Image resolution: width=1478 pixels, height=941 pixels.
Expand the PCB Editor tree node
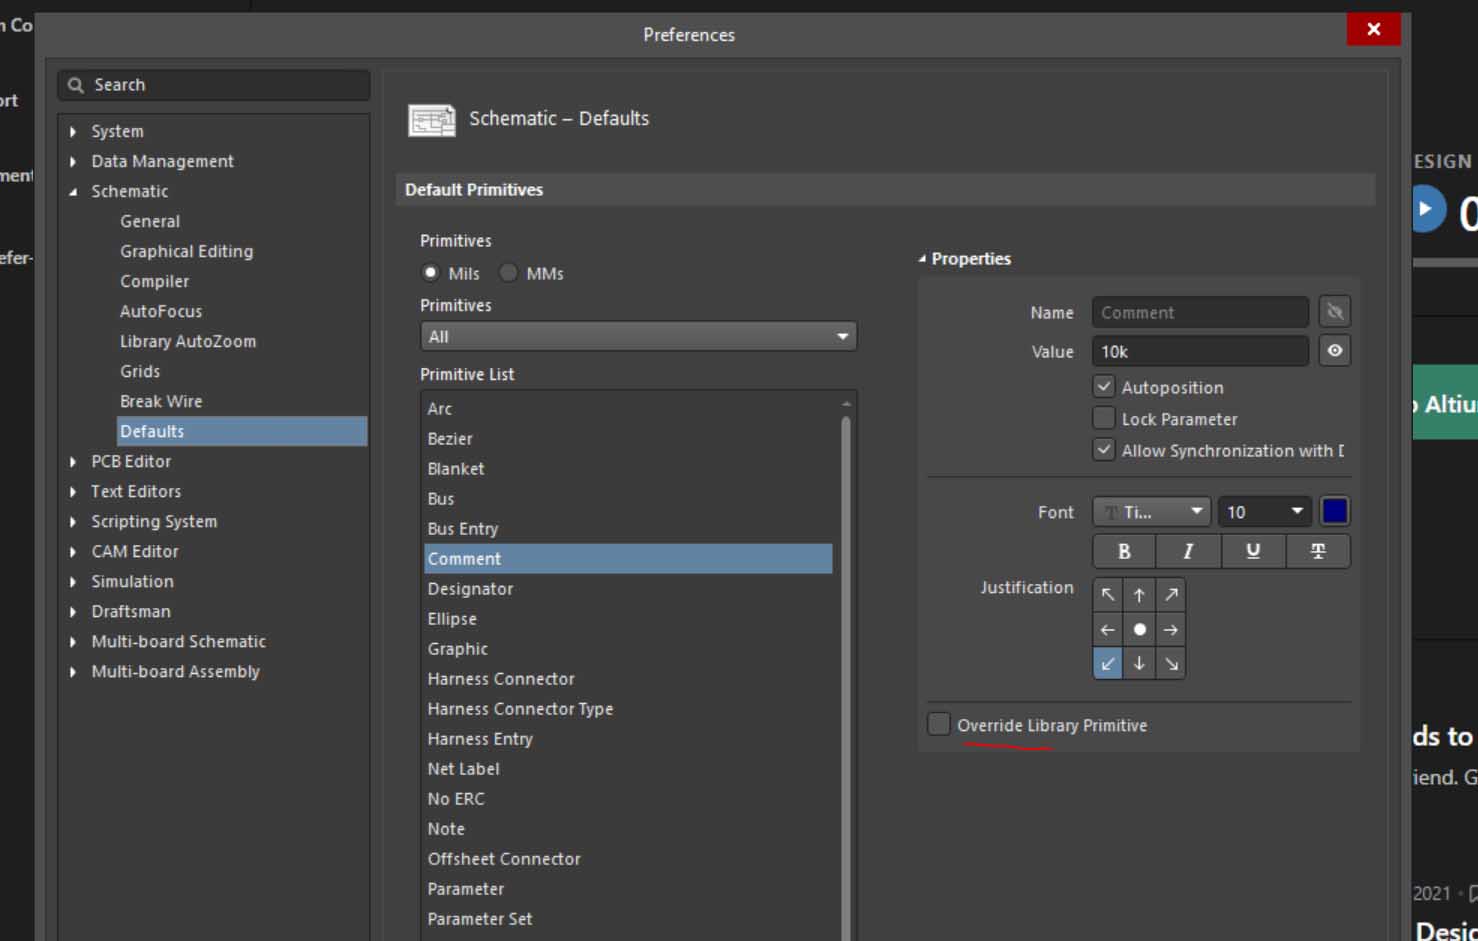(x=73, y=462)
